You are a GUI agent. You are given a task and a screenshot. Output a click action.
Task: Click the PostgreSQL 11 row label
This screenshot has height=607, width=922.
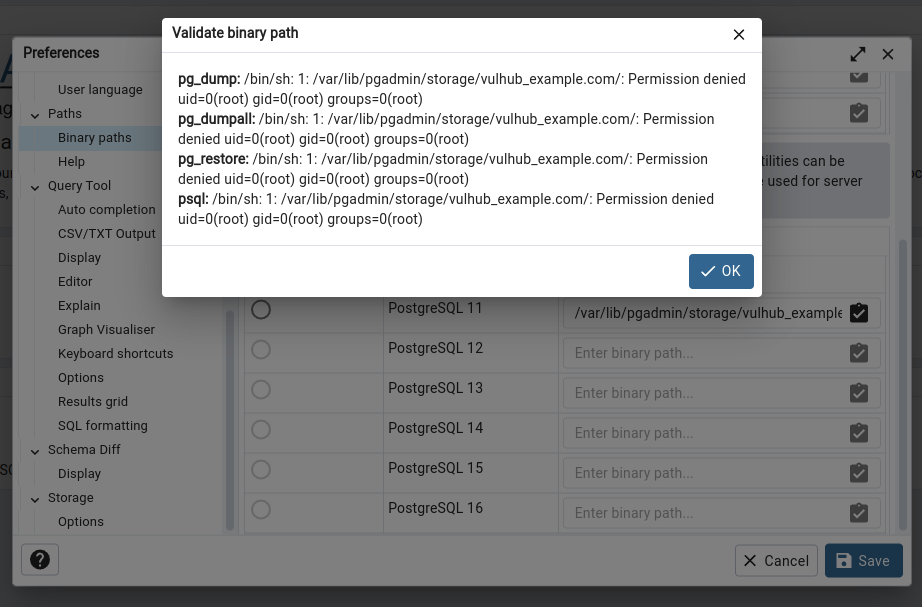tap(435, 308)
